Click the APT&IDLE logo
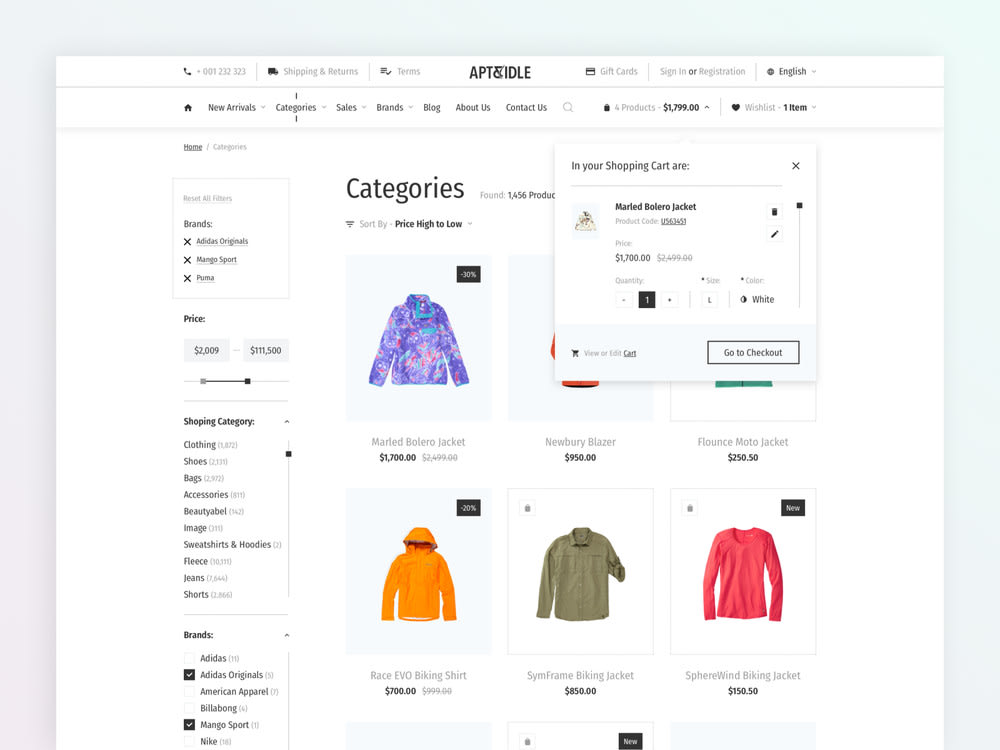The height and width of the screenshot is (750, 1000). [x=500, y=72]
